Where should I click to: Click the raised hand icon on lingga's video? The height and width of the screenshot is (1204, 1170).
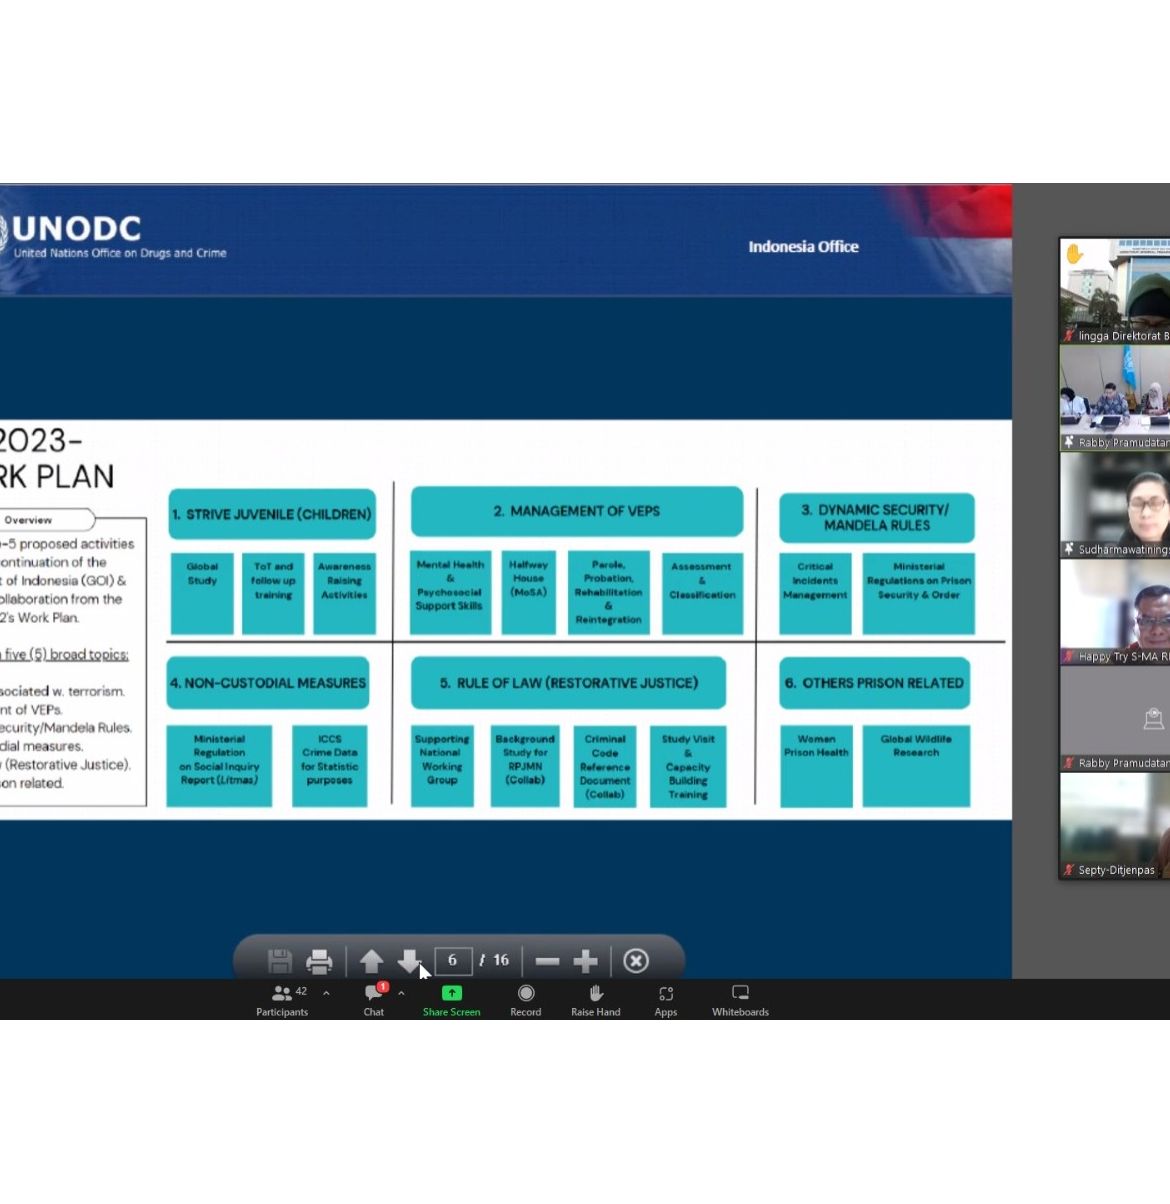coord(1075,254)
